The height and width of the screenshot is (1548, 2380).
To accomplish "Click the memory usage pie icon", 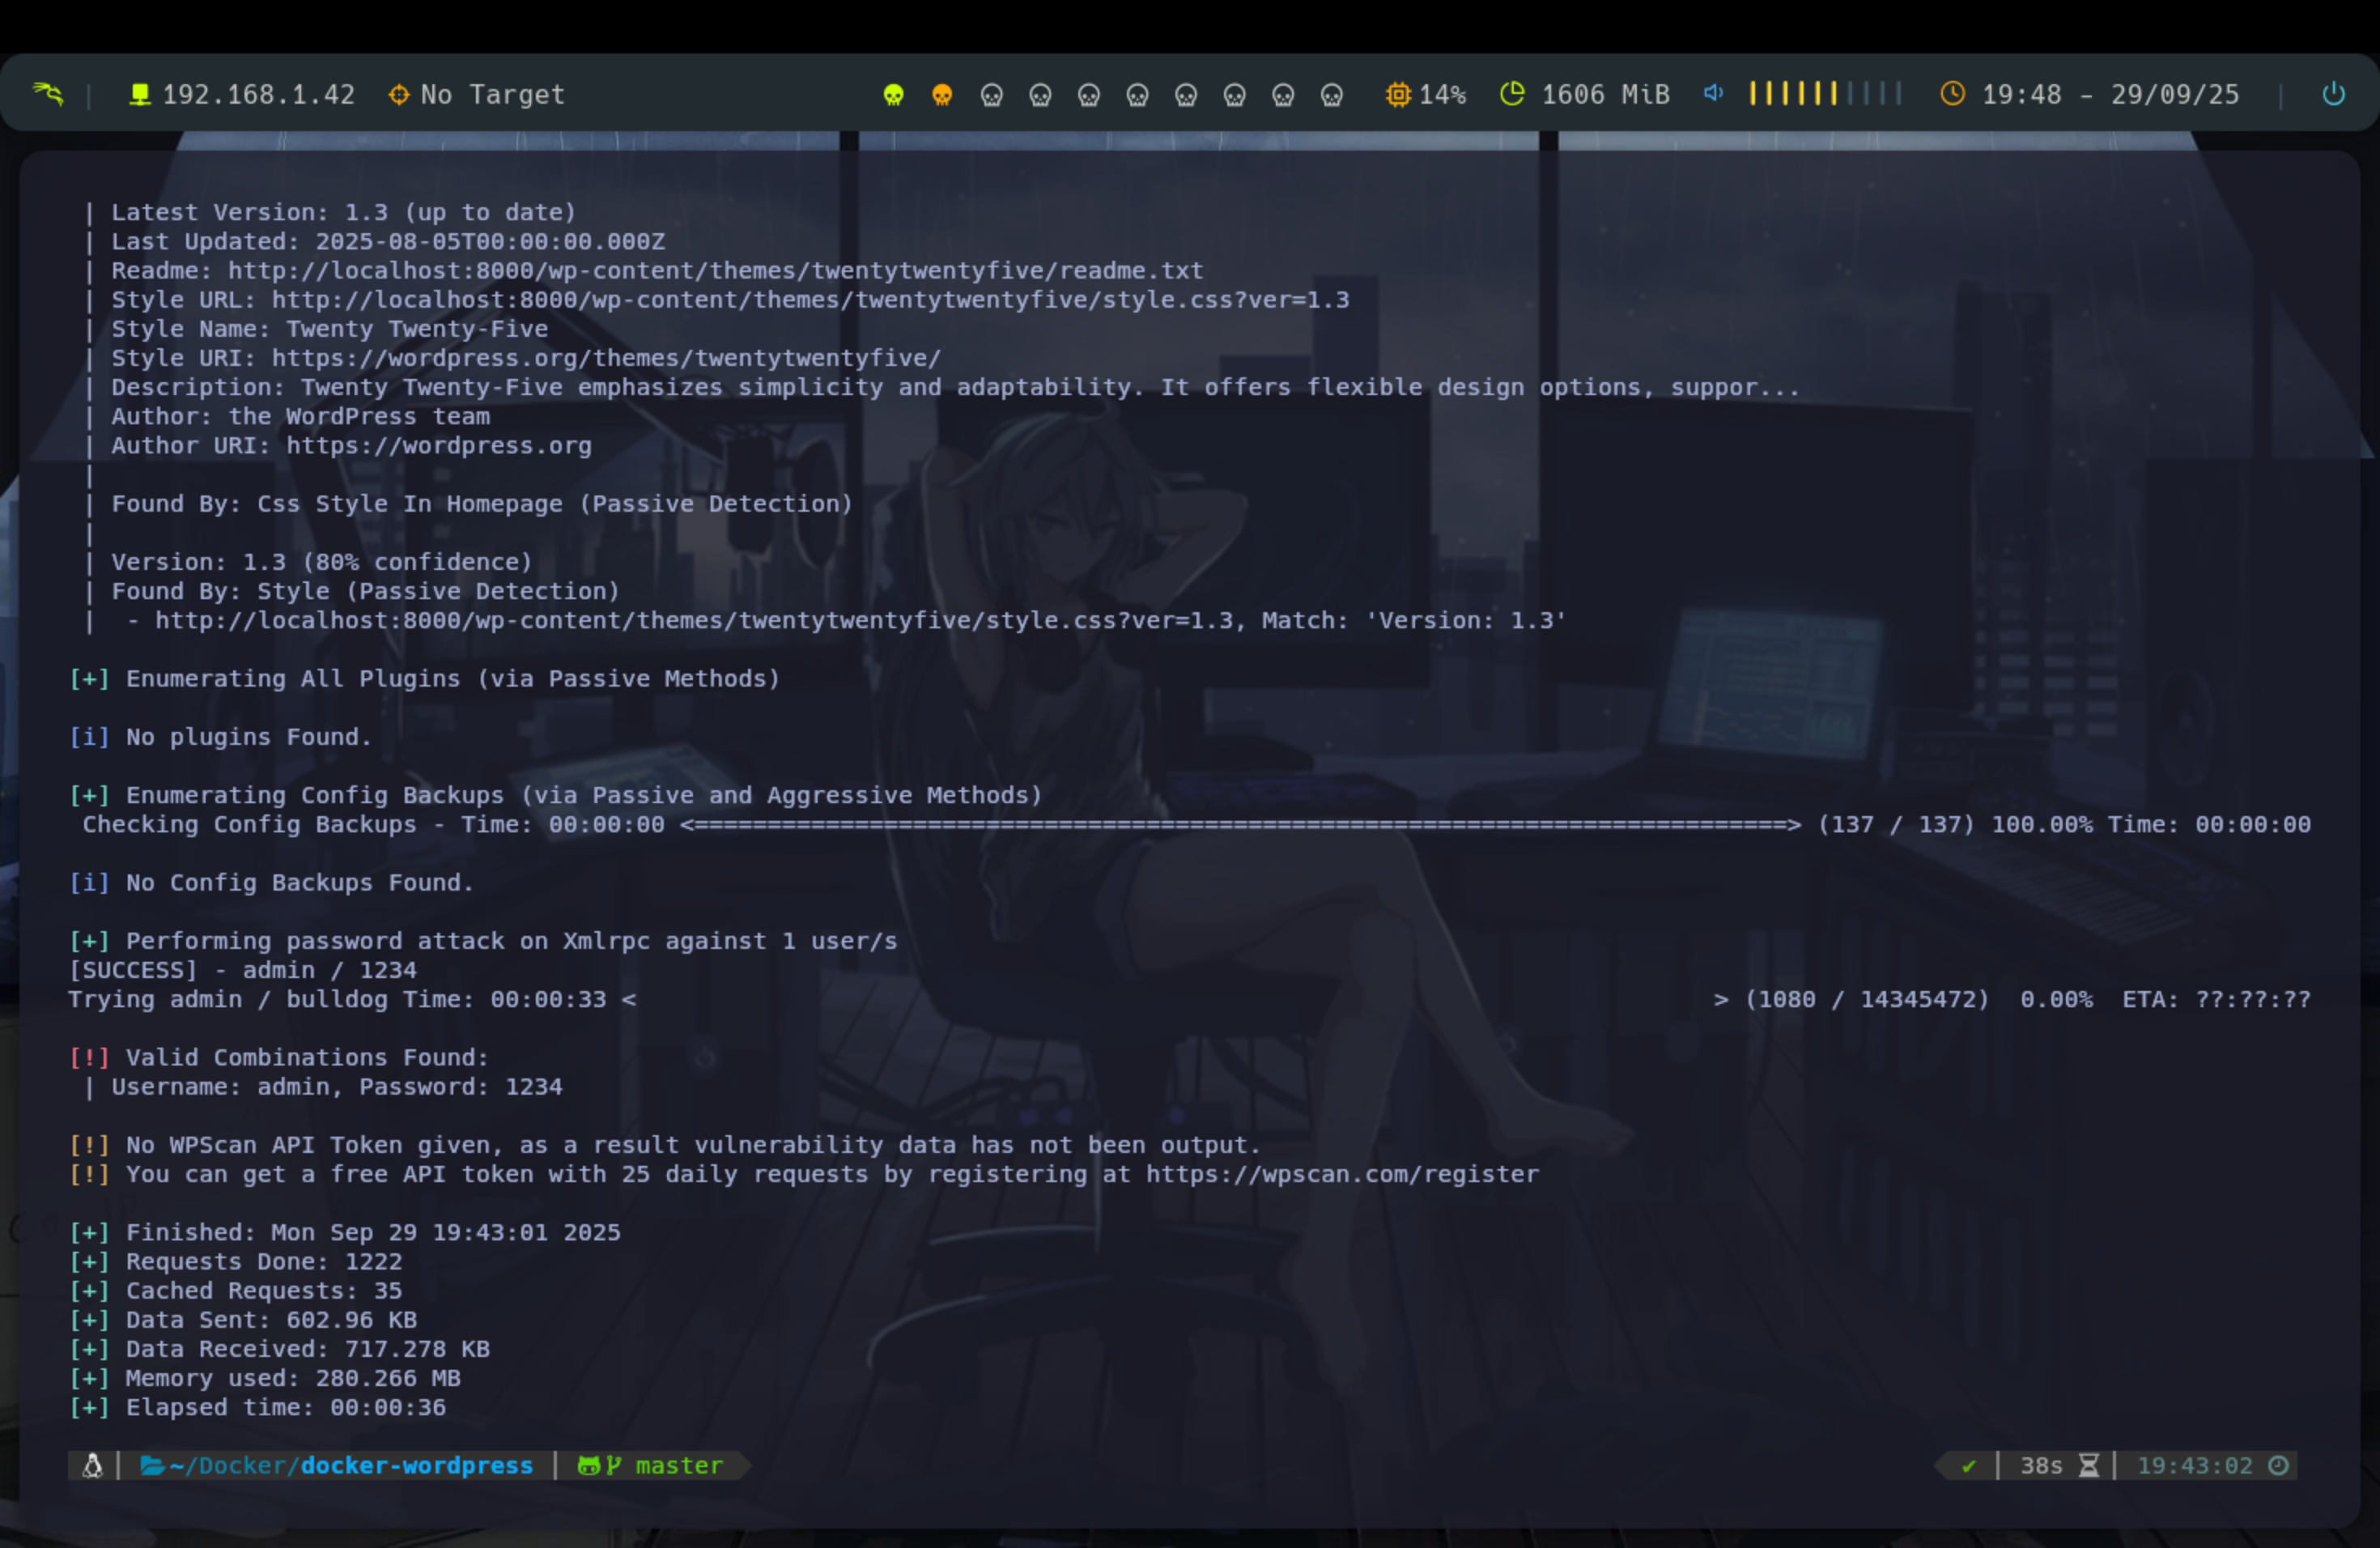I will (x=1512, y=94).
